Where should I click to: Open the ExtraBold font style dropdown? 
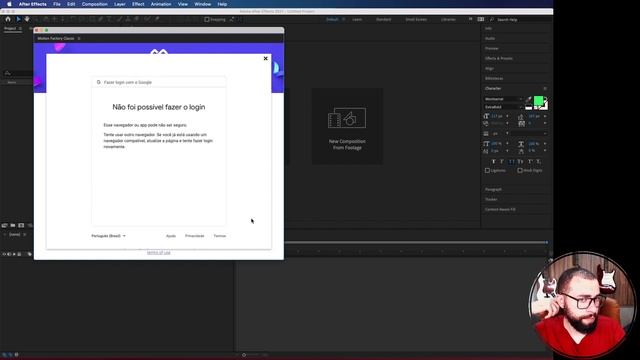tap(503, 107)
